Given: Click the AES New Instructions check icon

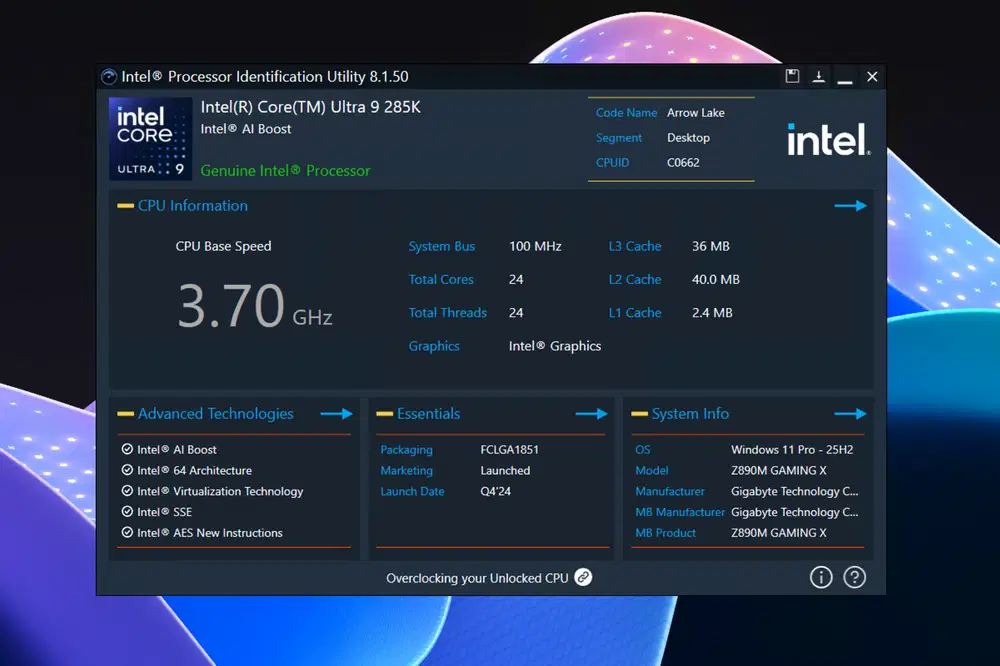Looking at the screenshot, I should pyautogui.click(x=127, y=532).
